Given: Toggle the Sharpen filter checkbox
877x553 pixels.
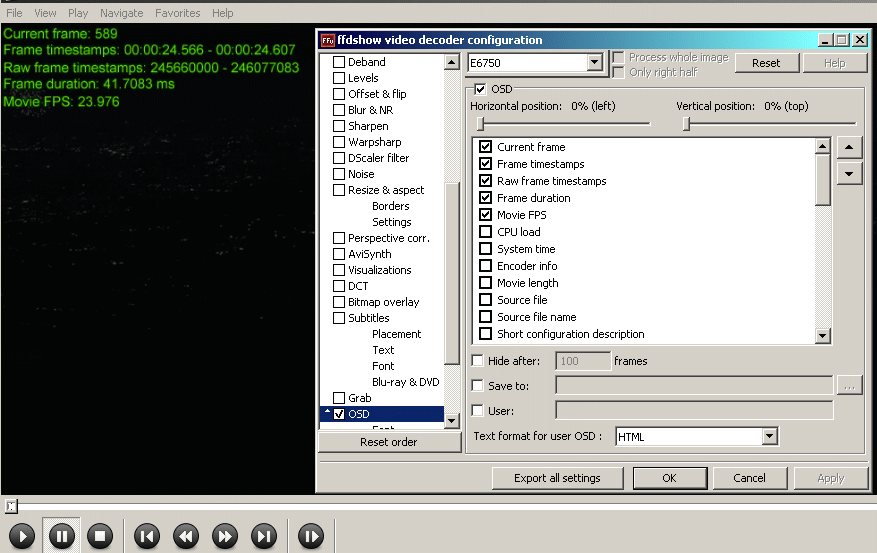Looking at the screenshot, I should (x=339, y=126).
